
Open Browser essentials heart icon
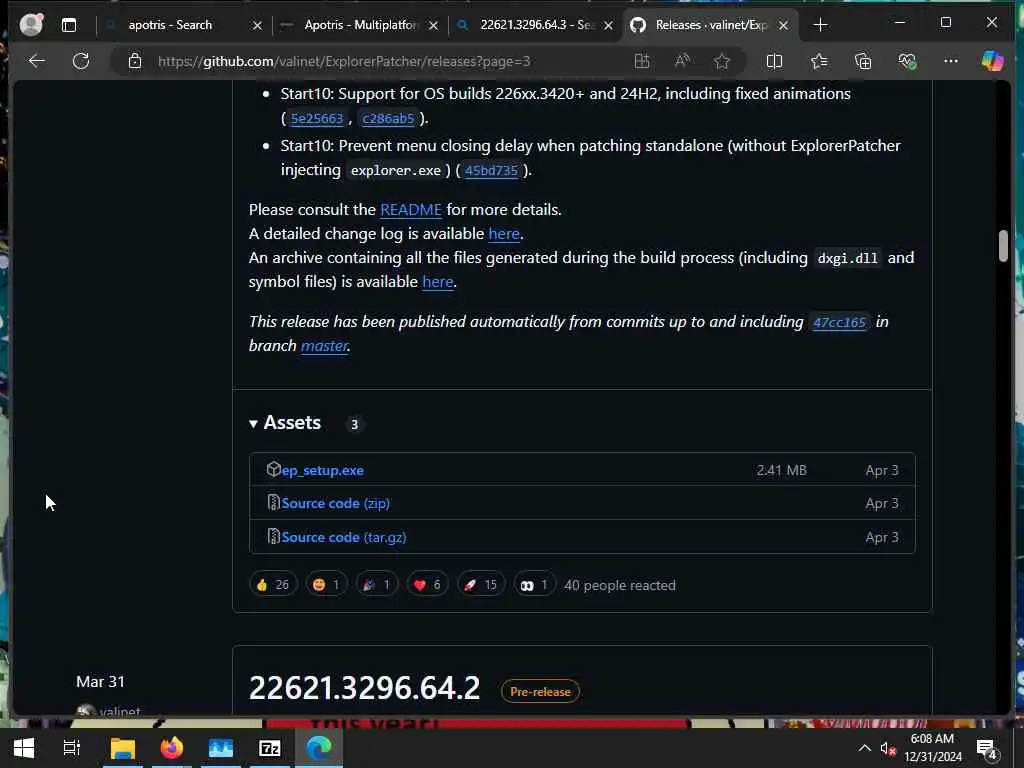tap(906, 61)
